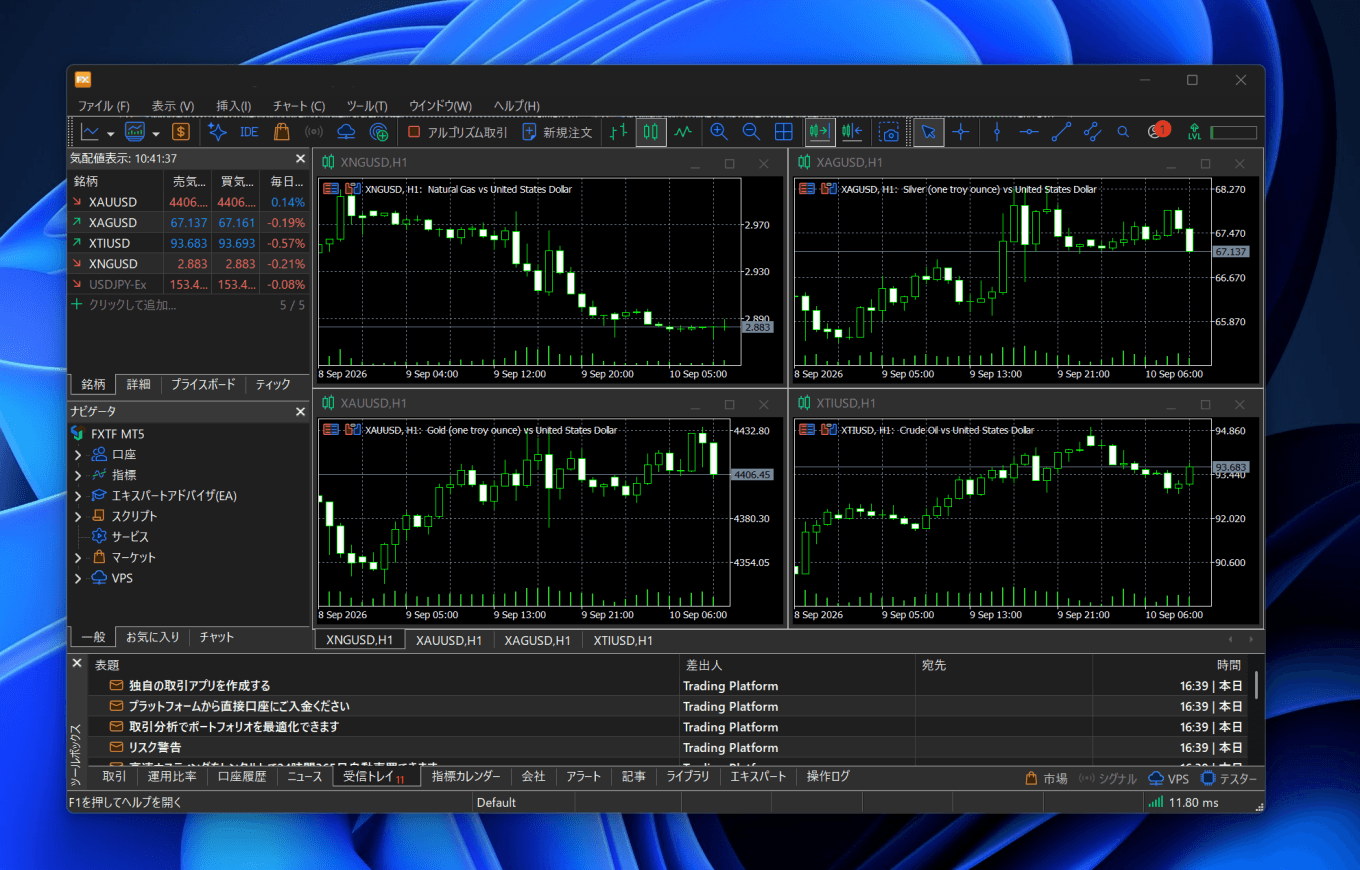1360x870 pixels.
Task: Select the trendline drawing tool
Action: (1061, 132)
